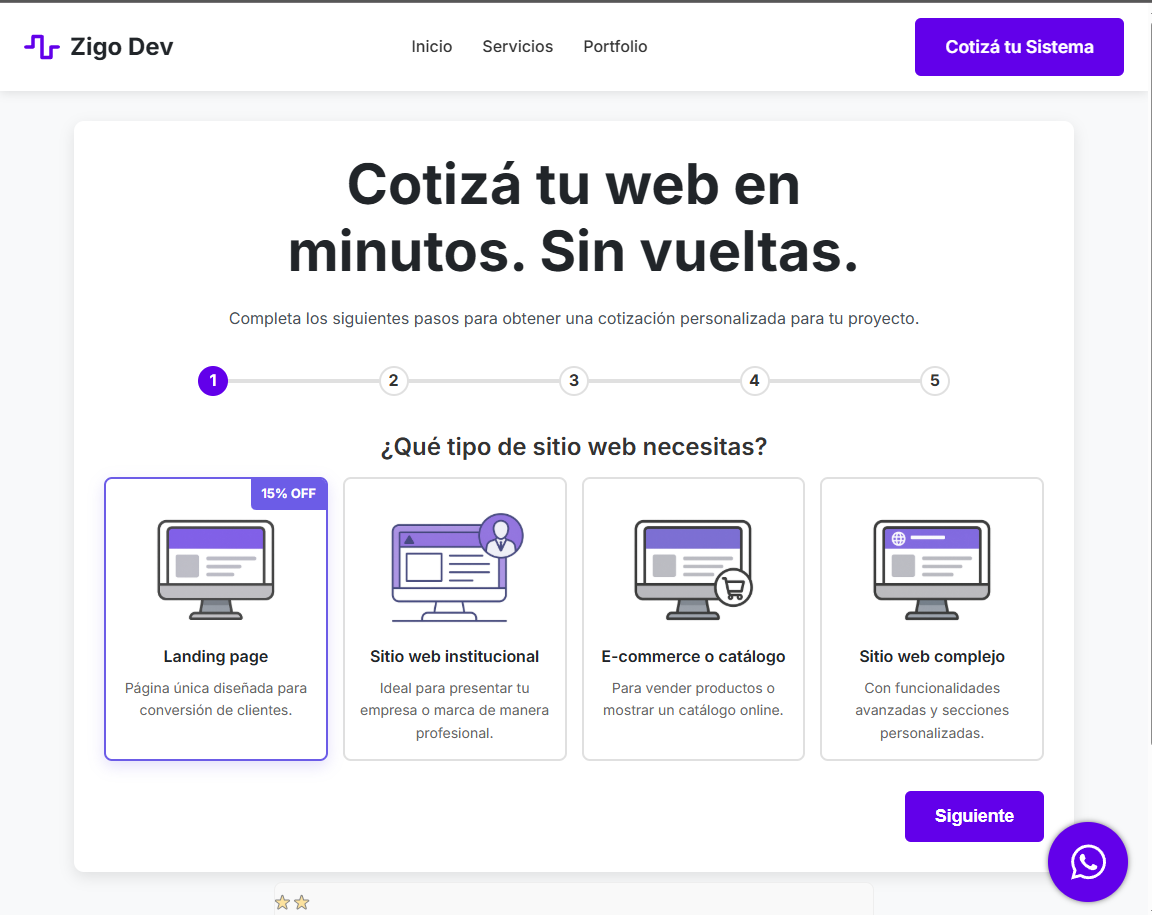The height and width of the screenshot is (915, 1152).
Task: Open the Portfolio menu
Action: click(x=615, y=46)
